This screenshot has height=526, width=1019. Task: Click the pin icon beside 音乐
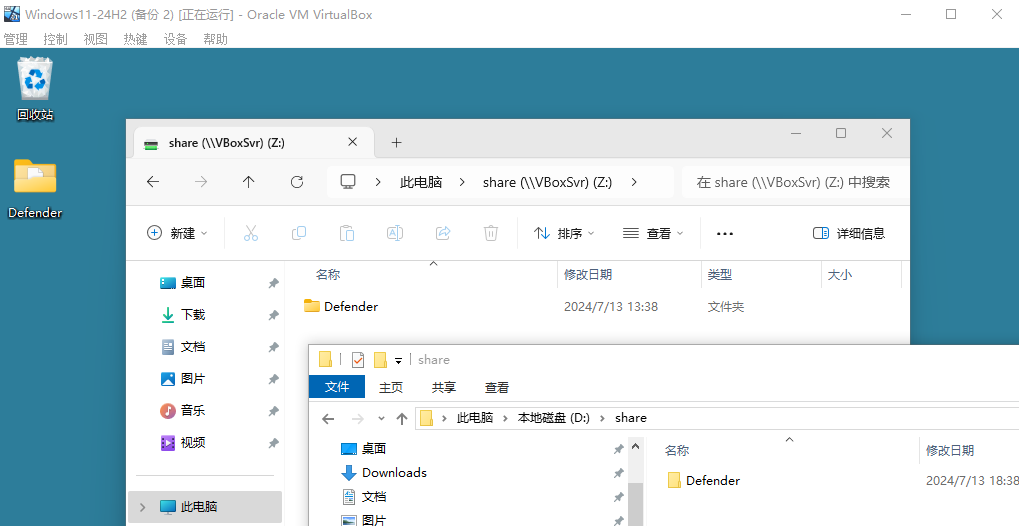click(x=274, y=412)
